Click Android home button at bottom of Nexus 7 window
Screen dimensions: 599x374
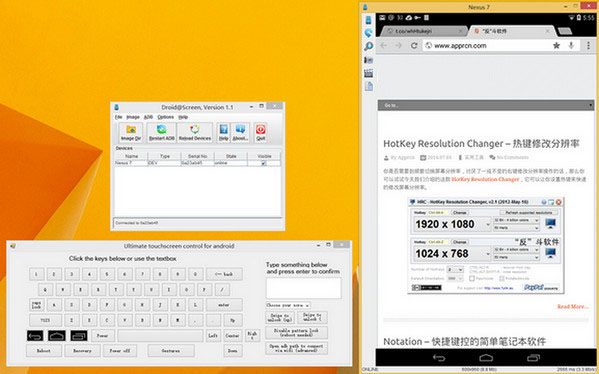point(486,358)
